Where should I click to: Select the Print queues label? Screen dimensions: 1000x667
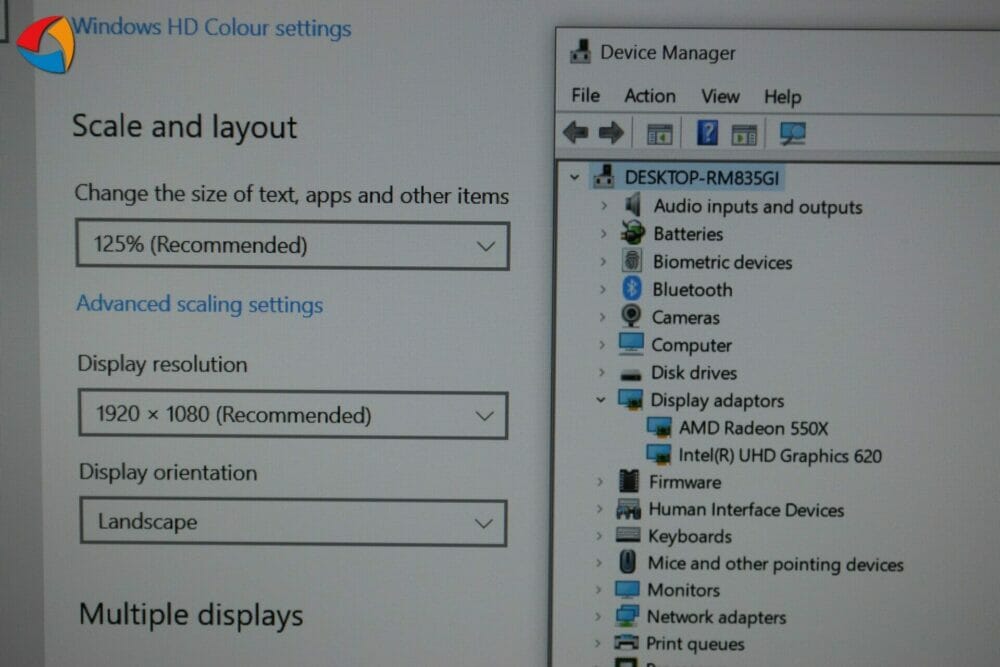click(x=695, y=643)
